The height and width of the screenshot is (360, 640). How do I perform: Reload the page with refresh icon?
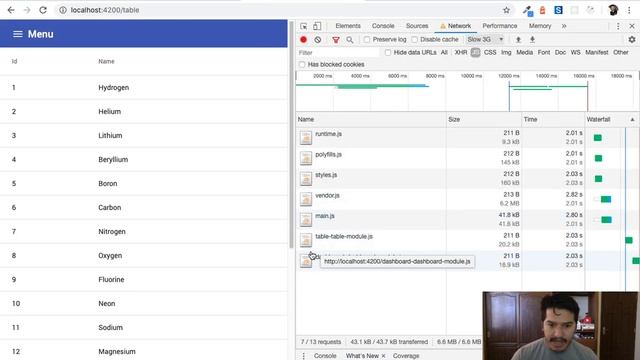[43, 10]
